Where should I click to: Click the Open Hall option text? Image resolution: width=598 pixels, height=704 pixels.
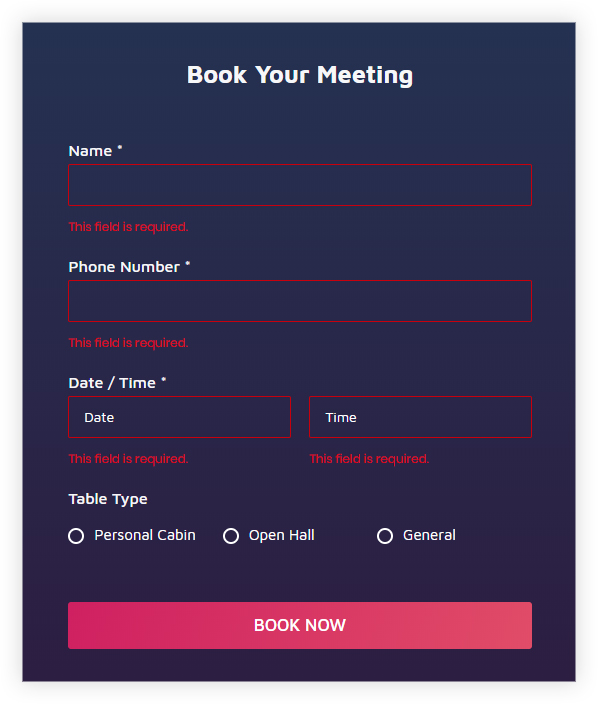coord(282,535)
